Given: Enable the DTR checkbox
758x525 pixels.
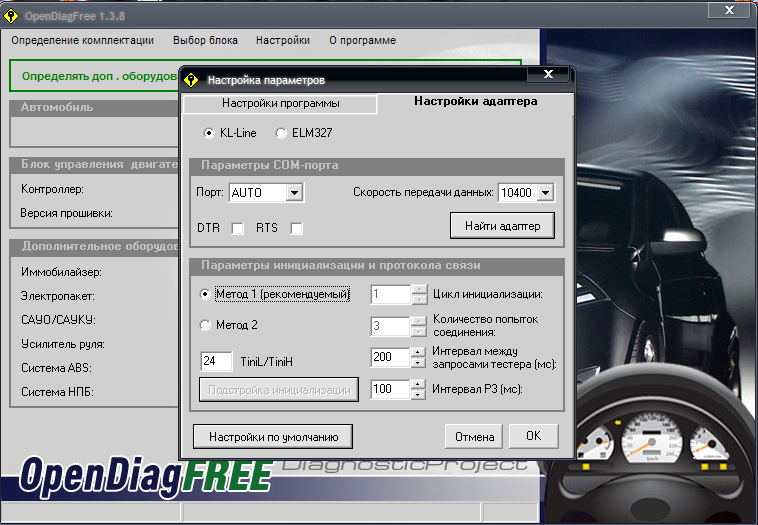Looking at the screenshot, I should 237,228.
